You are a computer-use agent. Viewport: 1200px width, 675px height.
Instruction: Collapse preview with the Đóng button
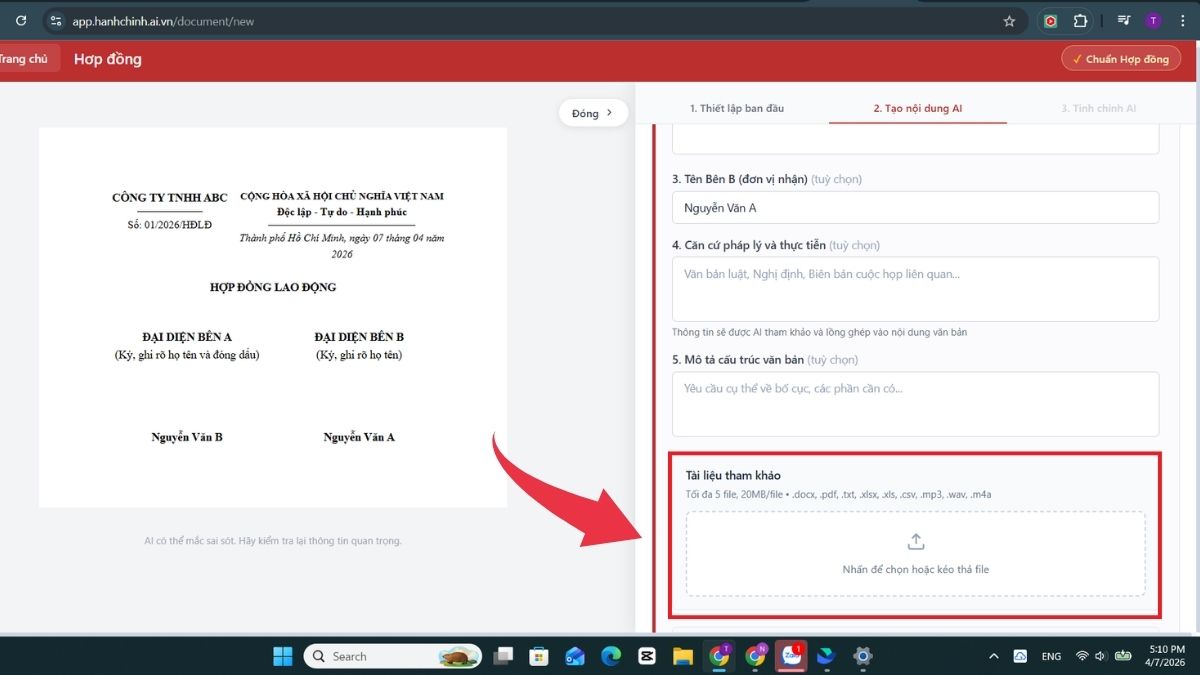(x=593, y=113)
